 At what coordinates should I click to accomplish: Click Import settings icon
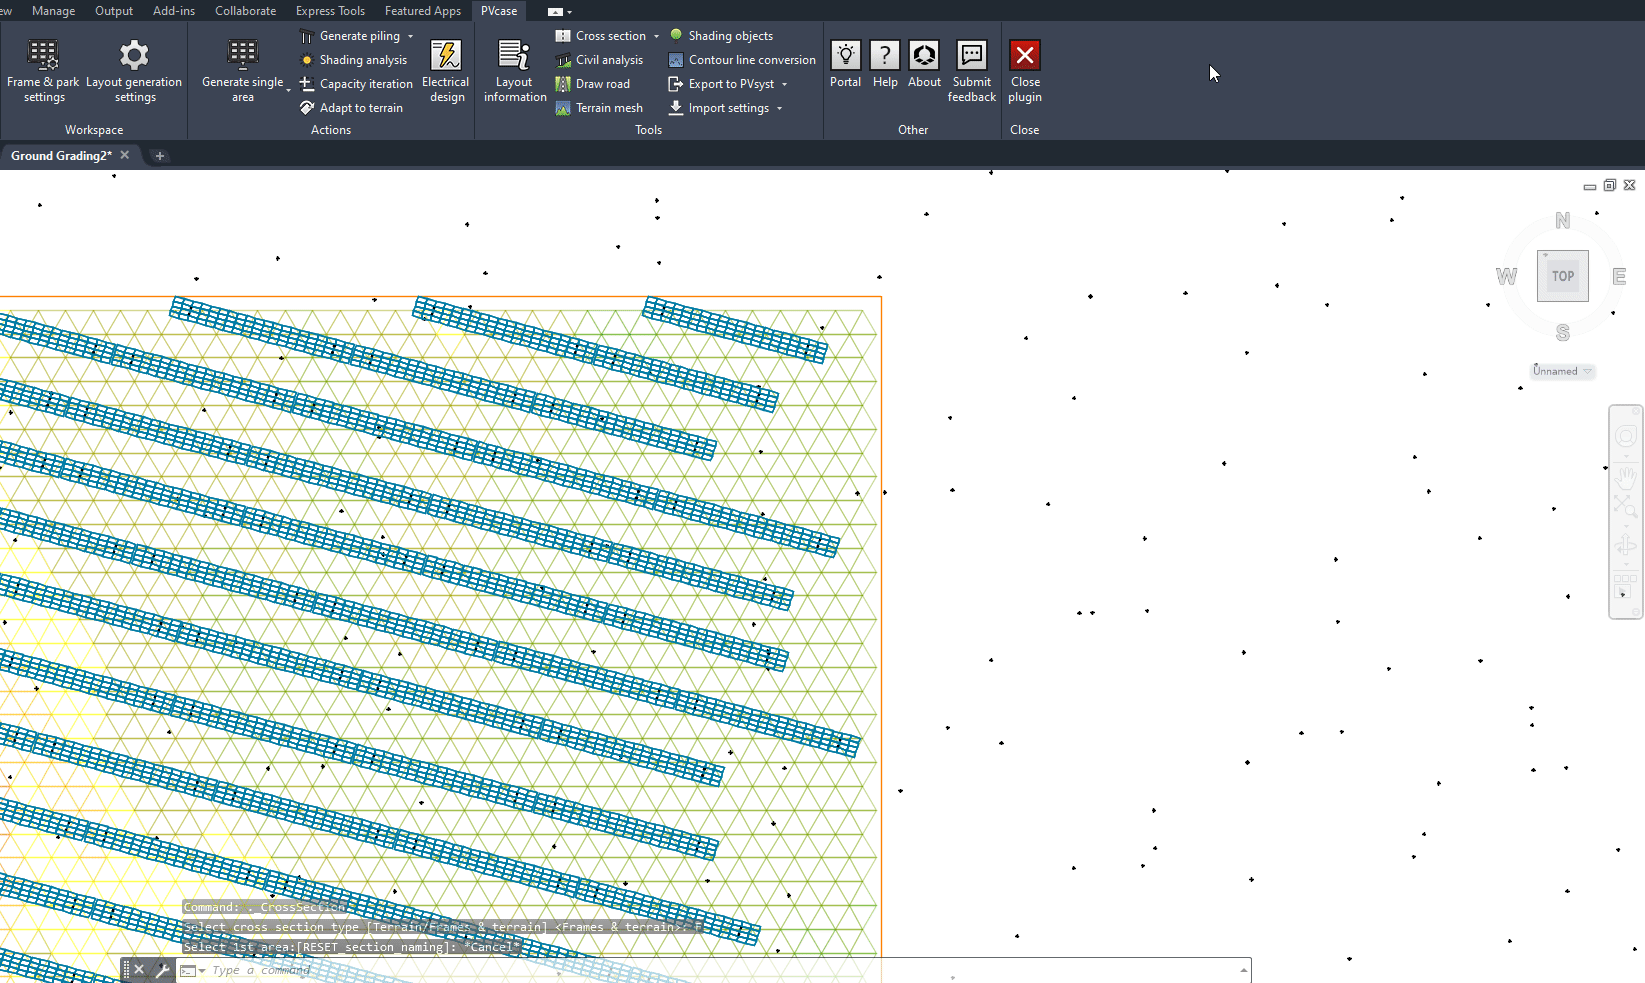(676, 108)
